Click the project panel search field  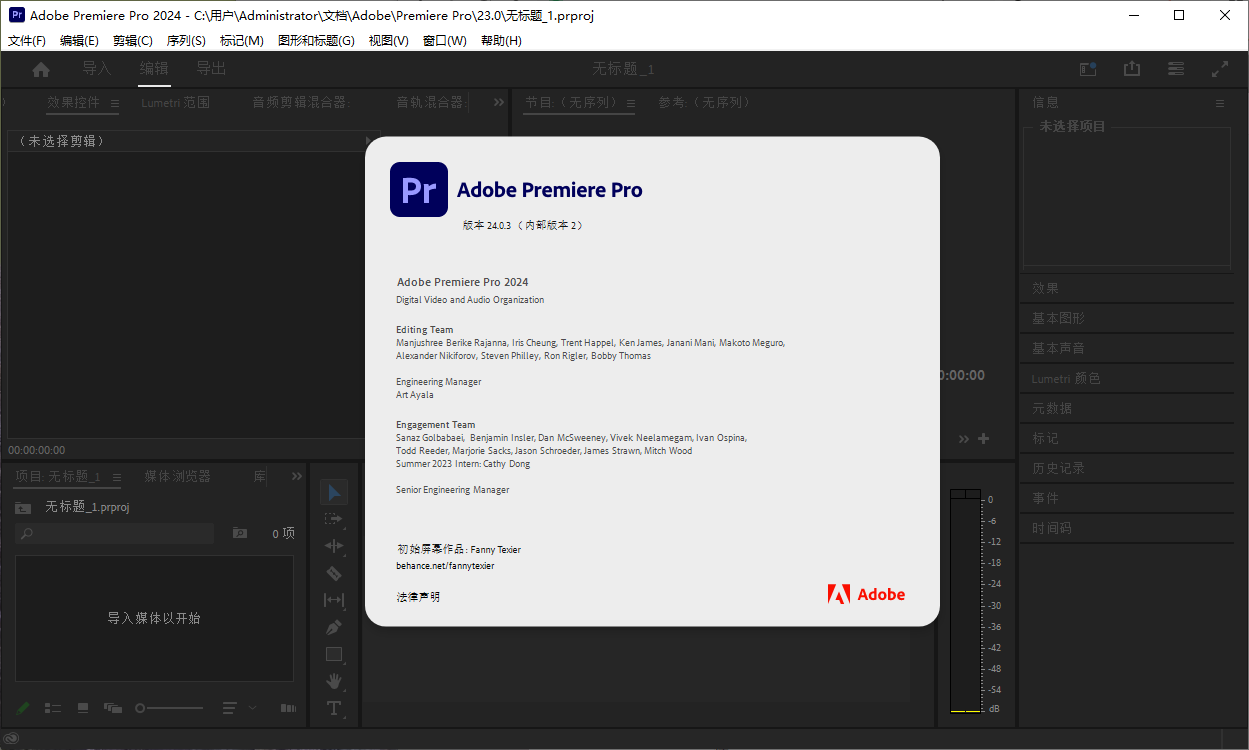coord(114,534)
